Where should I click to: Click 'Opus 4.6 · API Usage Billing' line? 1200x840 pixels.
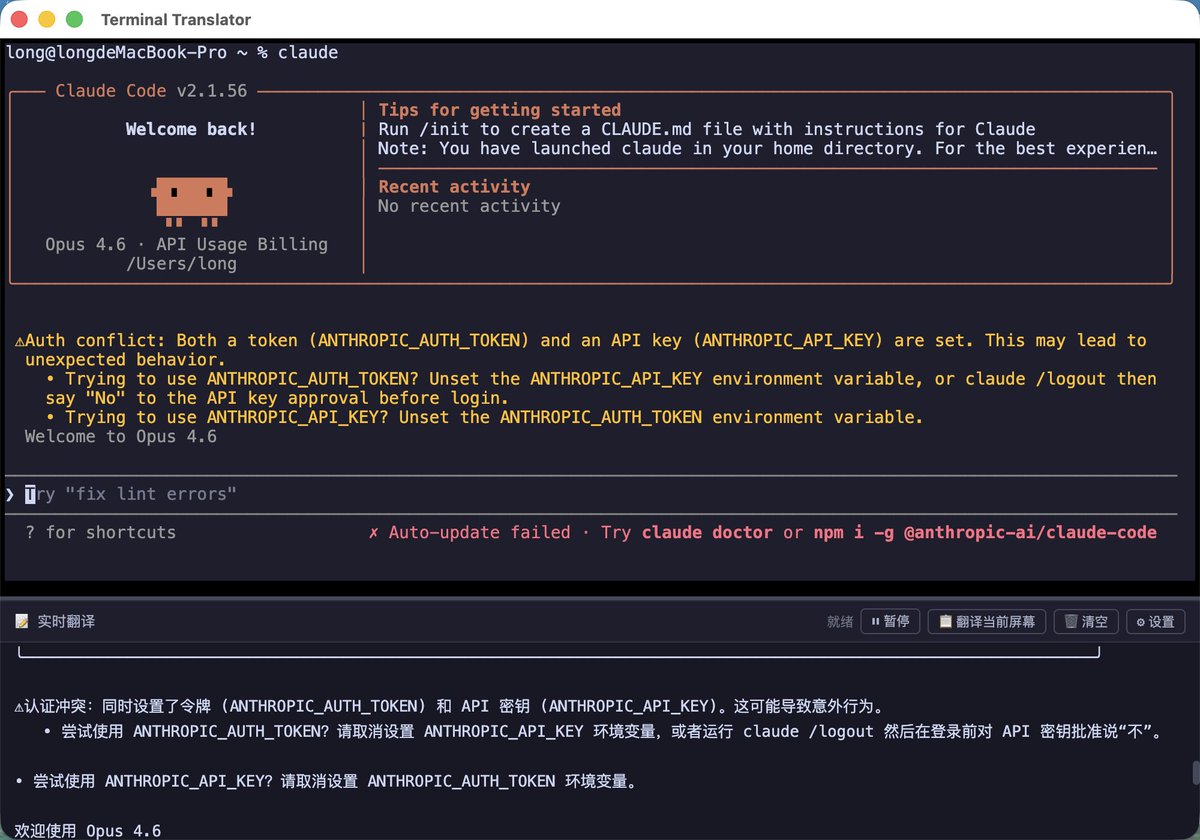click(x=186, y=244)
